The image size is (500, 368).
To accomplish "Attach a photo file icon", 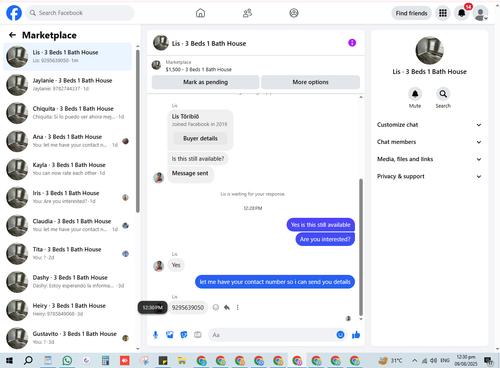I will [170, 335].
